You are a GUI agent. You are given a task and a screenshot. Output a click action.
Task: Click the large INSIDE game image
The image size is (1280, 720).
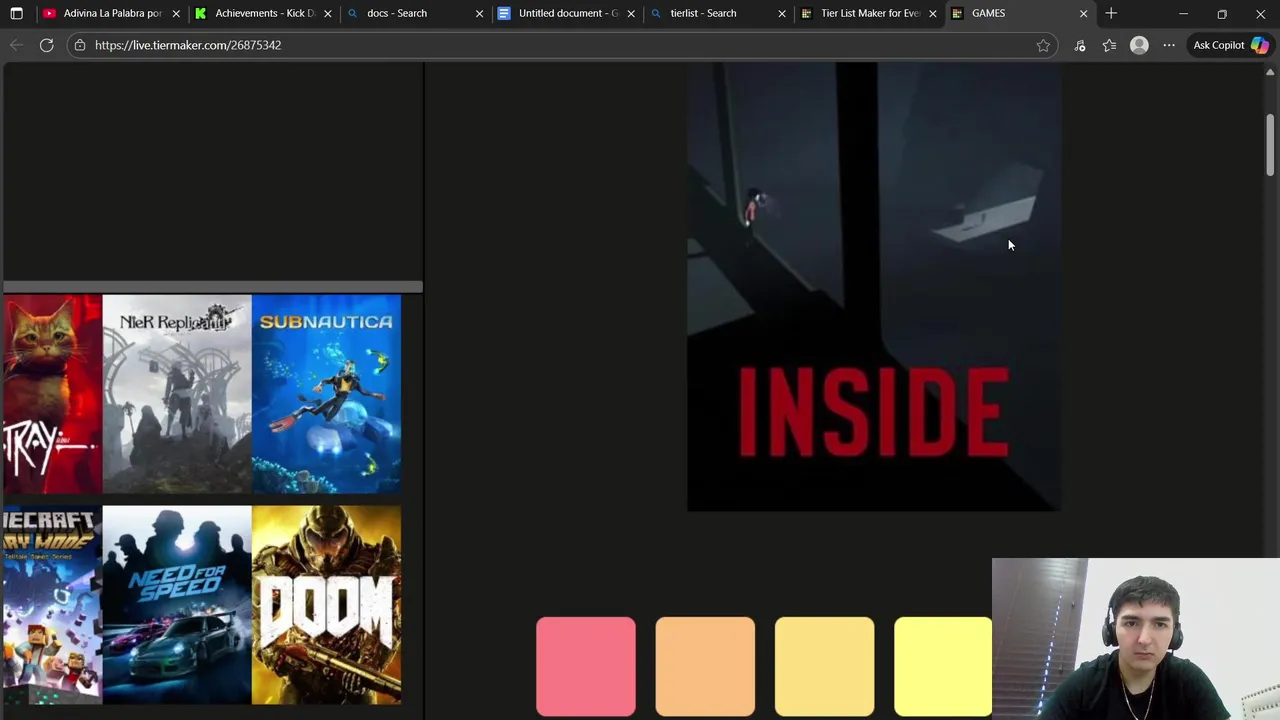click(874, 287)
